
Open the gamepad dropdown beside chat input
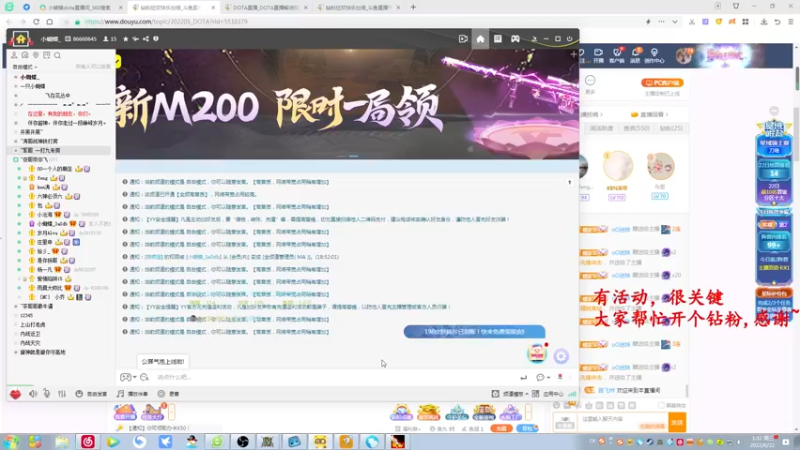(x=128, y=378)
